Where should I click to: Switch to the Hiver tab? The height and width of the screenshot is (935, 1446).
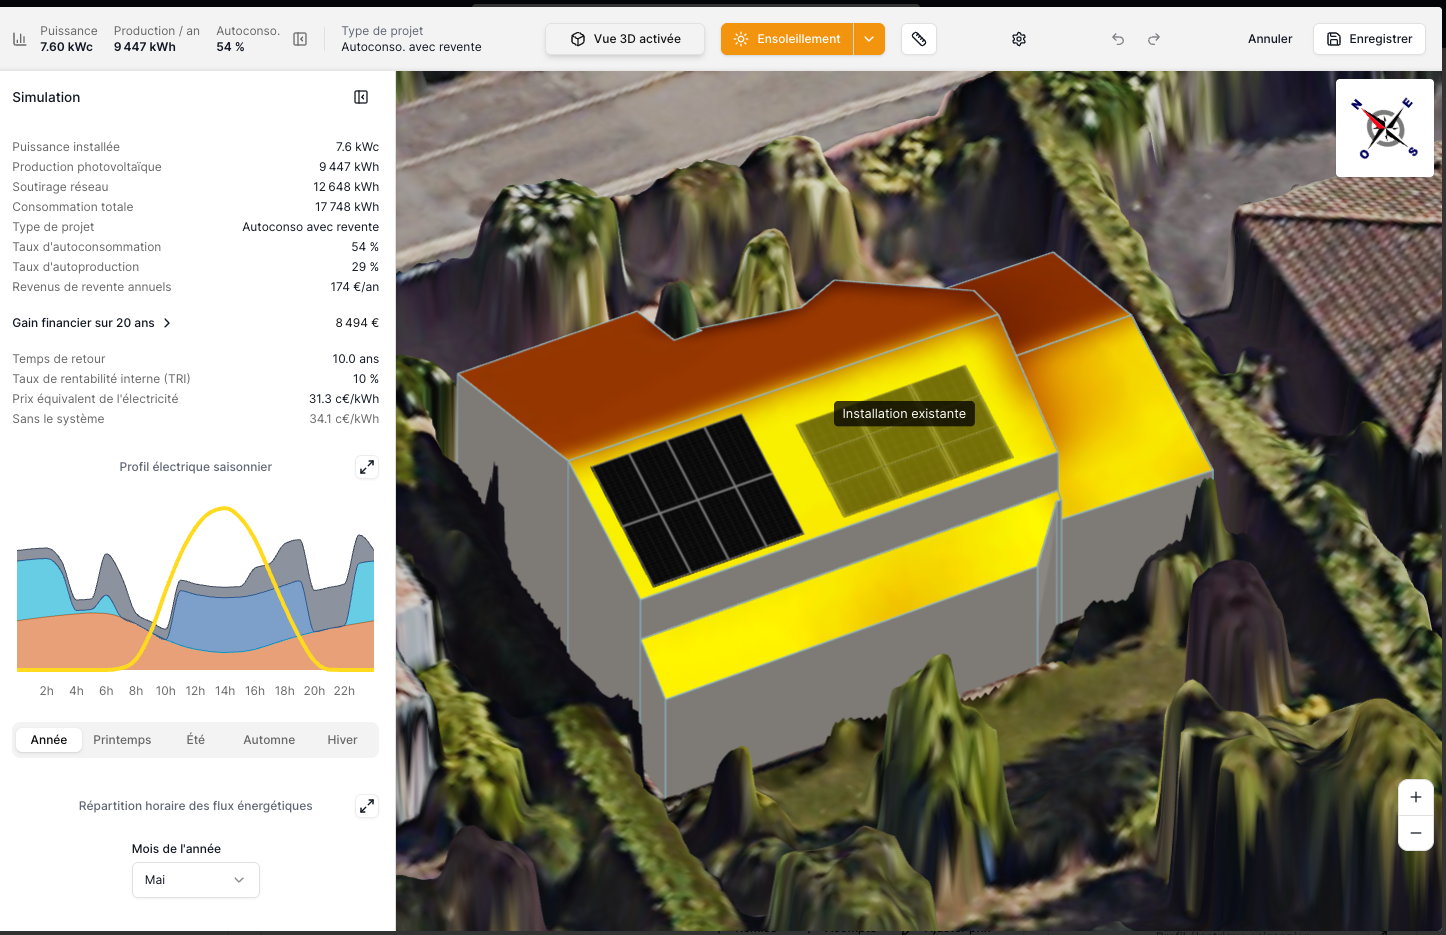coord(342,740)
